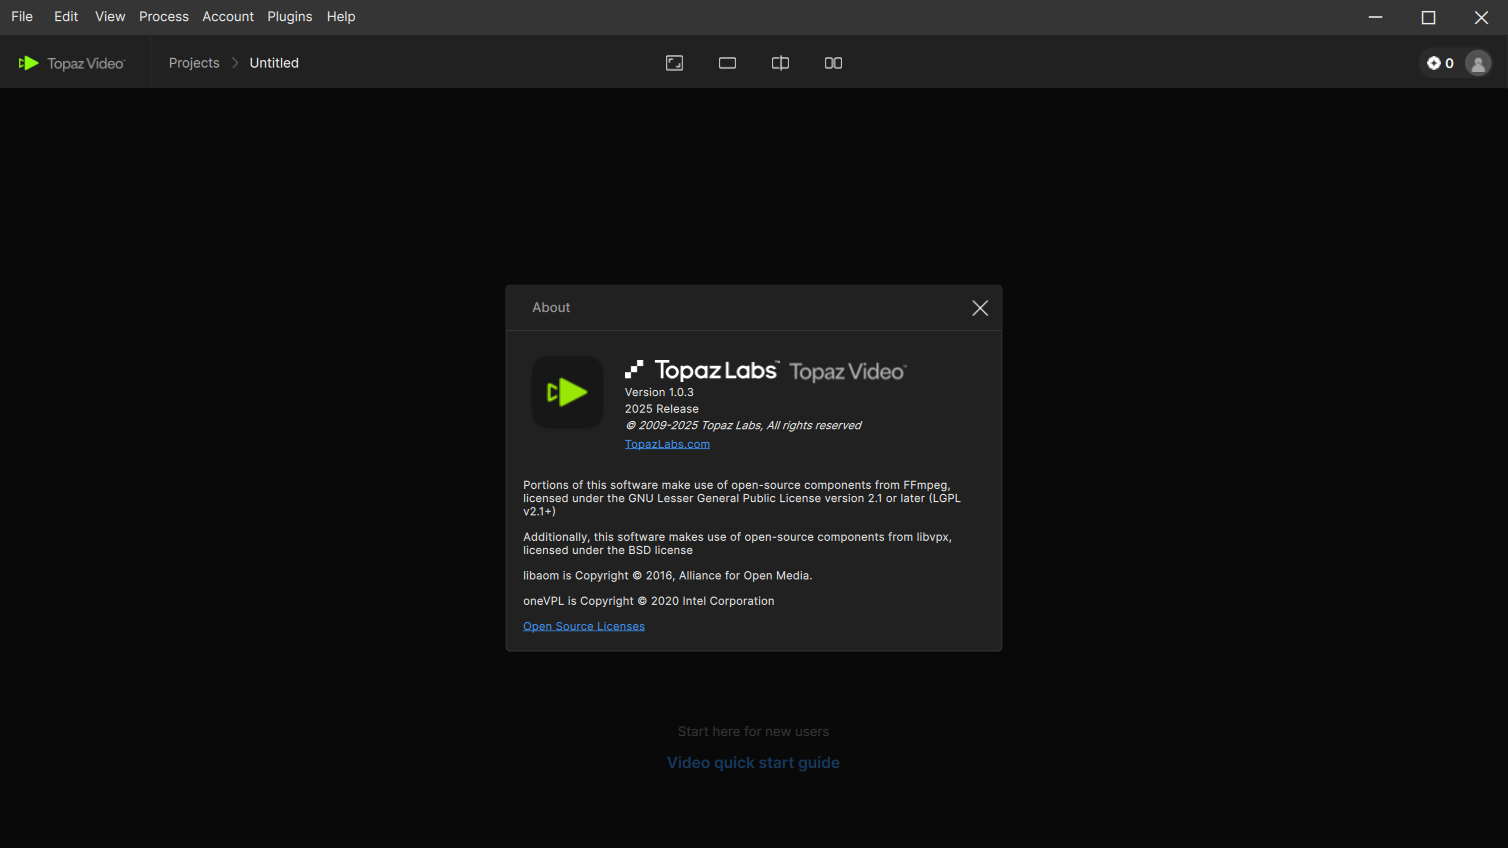The image size is (1508, 848).
Task: Open the Video quick start guide
Action: [753, 763]
